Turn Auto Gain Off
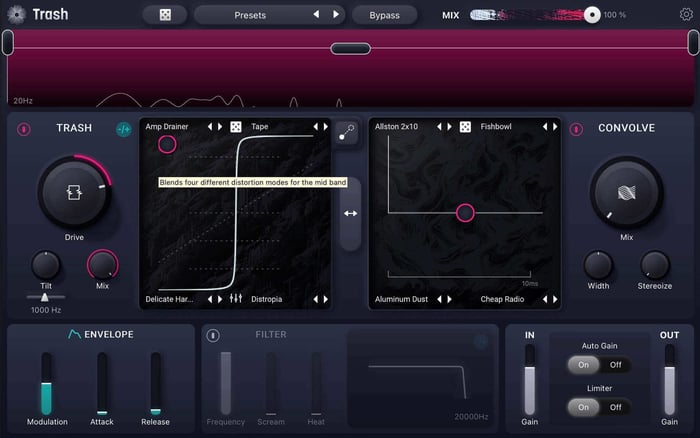The image size is (700, 438). click(616, 365)
